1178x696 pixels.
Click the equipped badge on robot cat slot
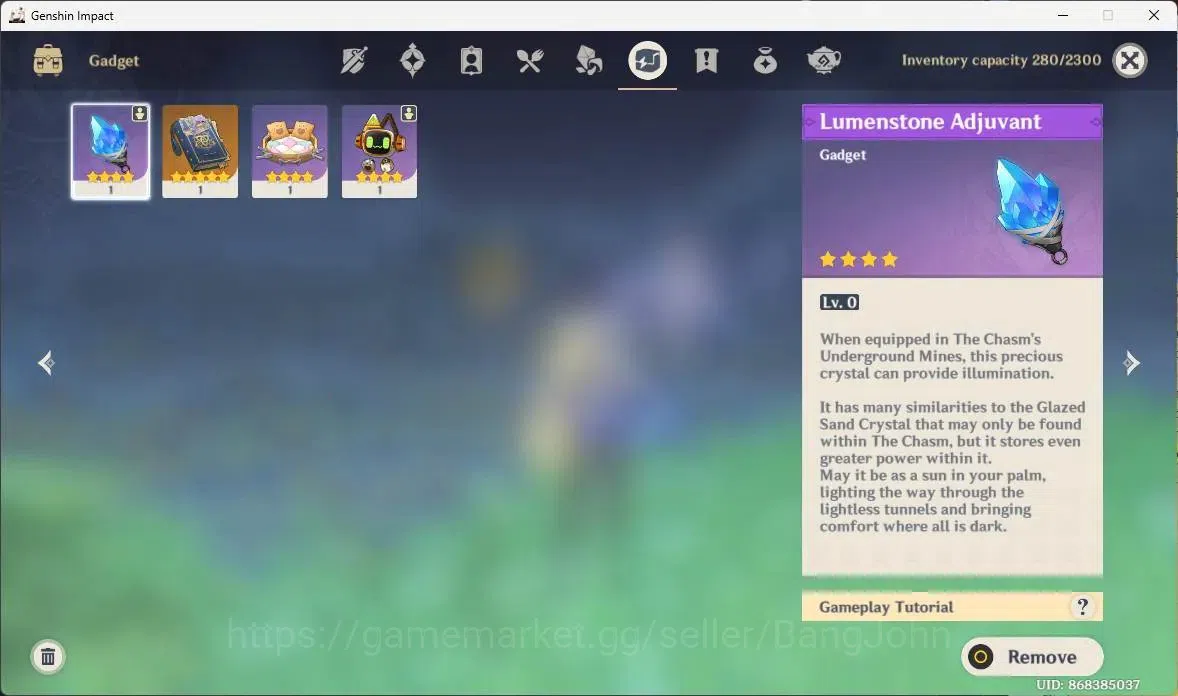click(x=409, y=113)
